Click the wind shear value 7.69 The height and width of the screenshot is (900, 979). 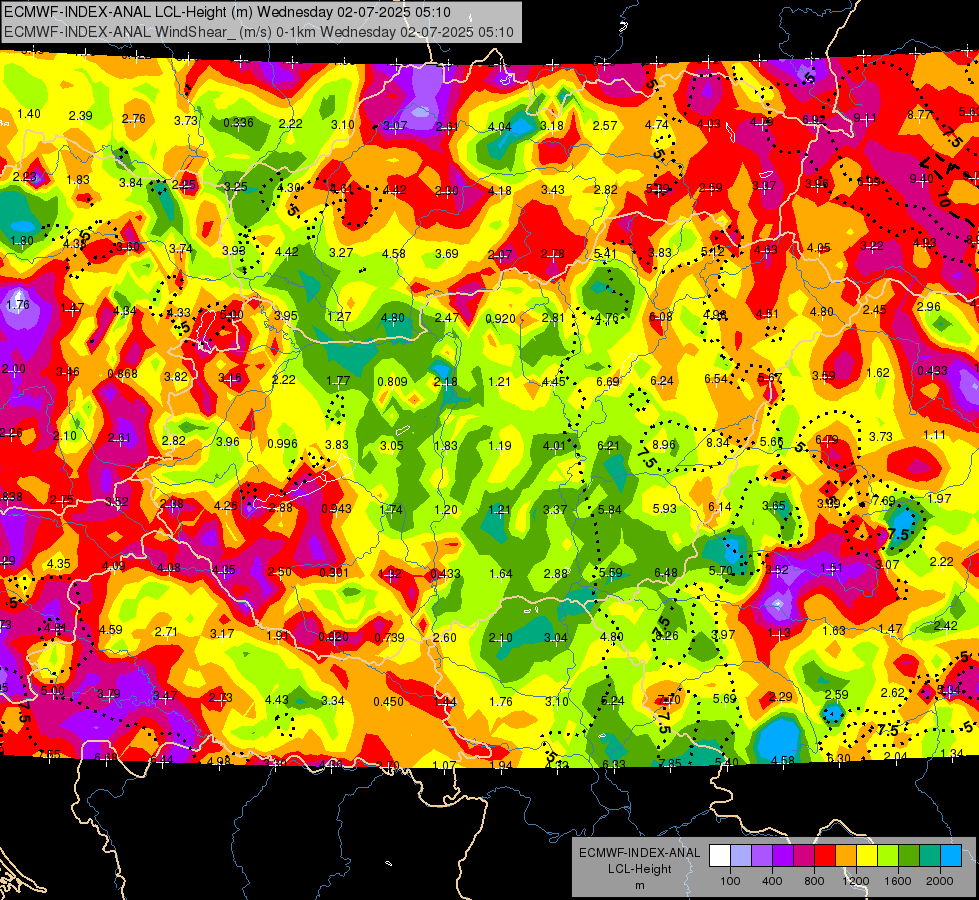point(883,501)
